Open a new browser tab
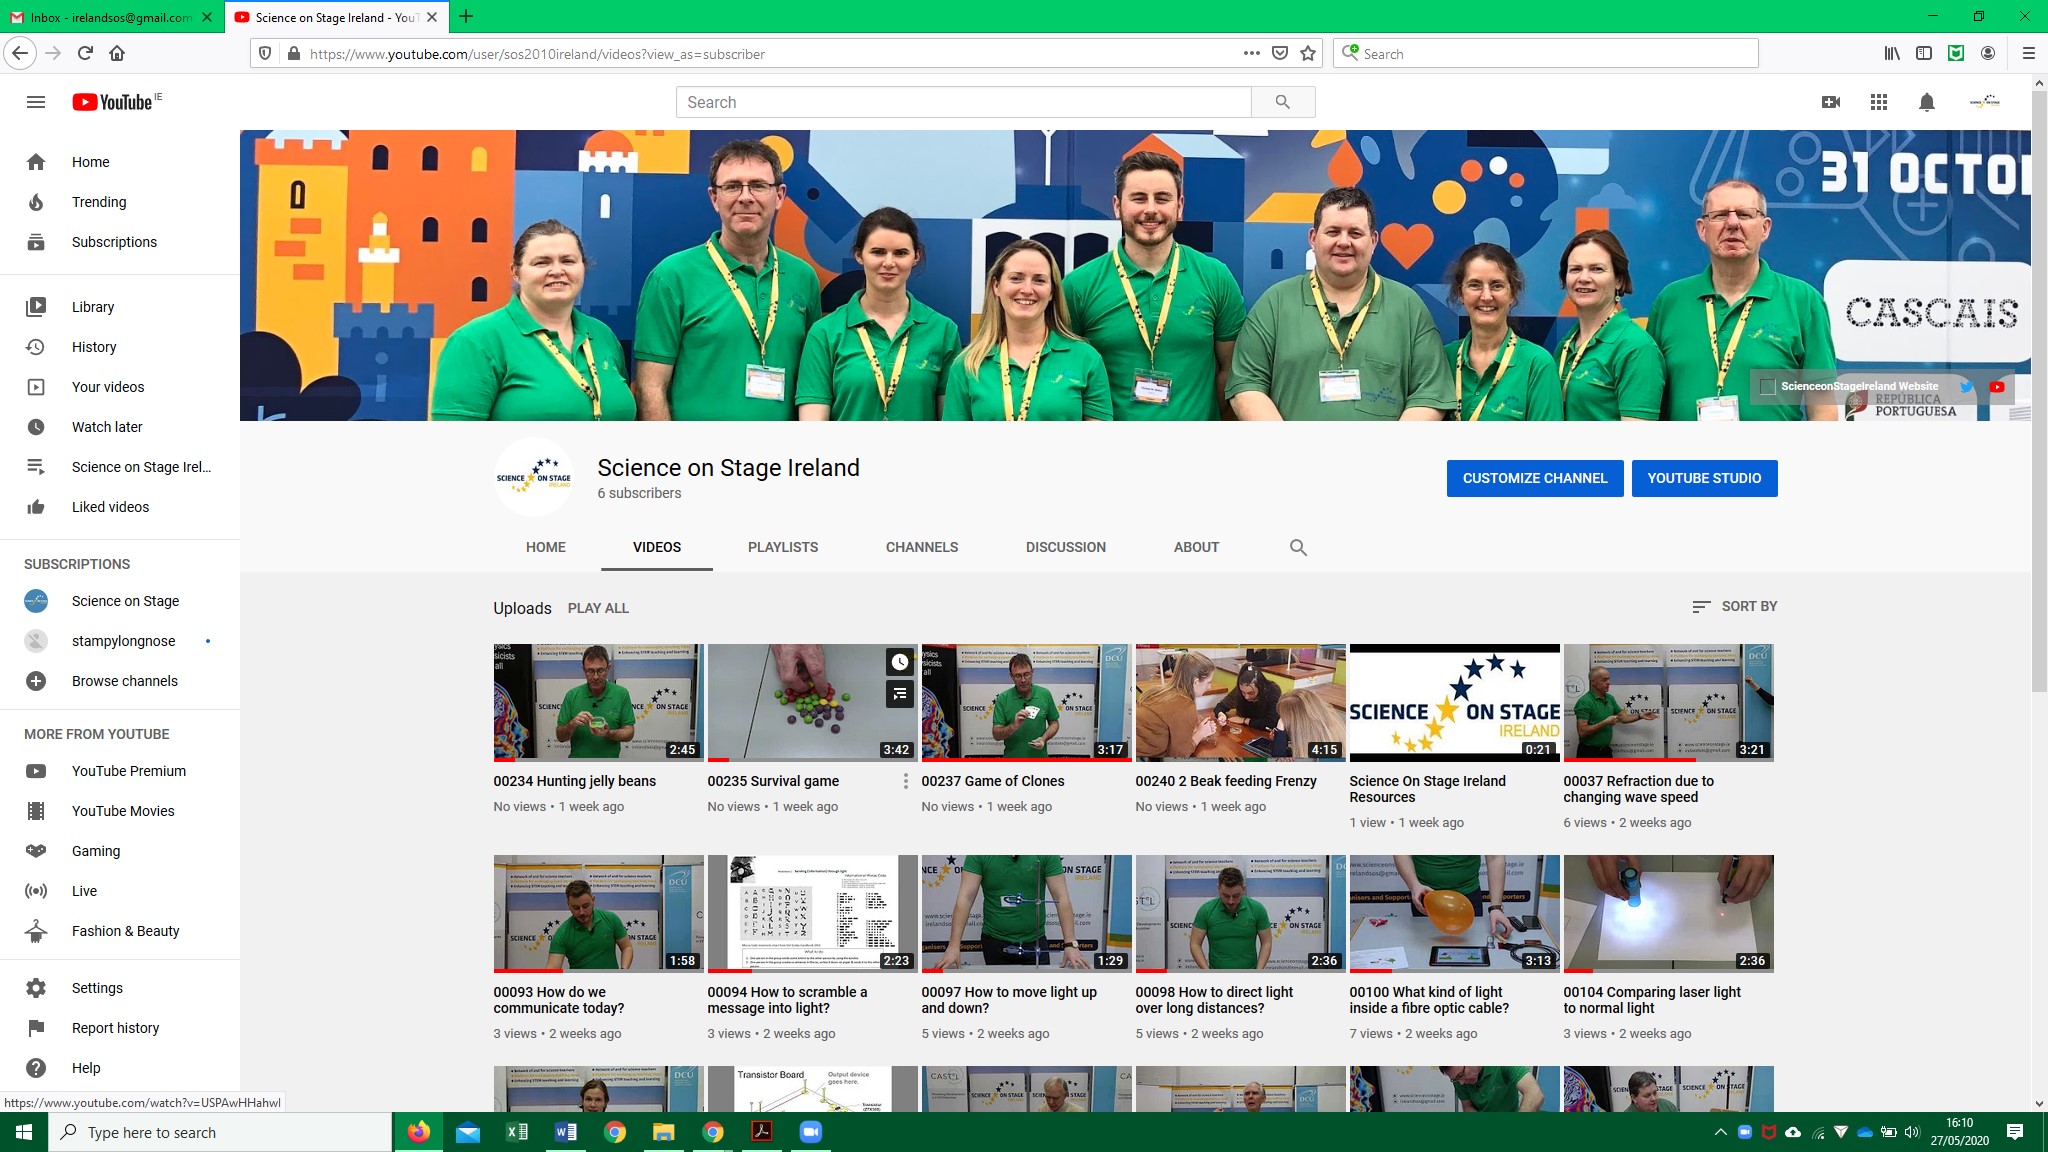This screenshot has height=1152, width=2048. (x=466, y=16)
